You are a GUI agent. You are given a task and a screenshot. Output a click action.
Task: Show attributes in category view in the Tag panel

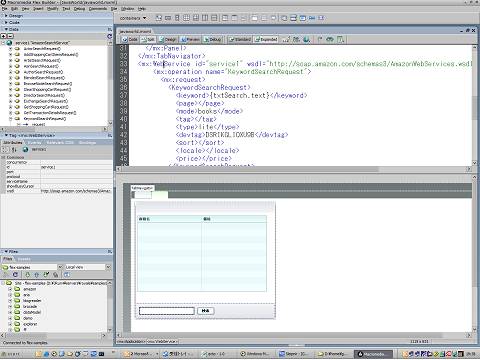(4, 150)
